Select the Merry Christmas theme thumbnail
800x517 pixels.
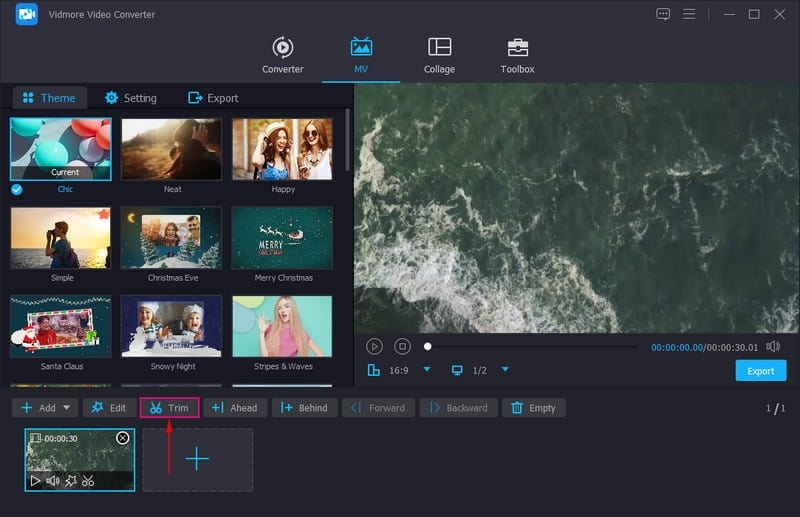tap(281, 238)
